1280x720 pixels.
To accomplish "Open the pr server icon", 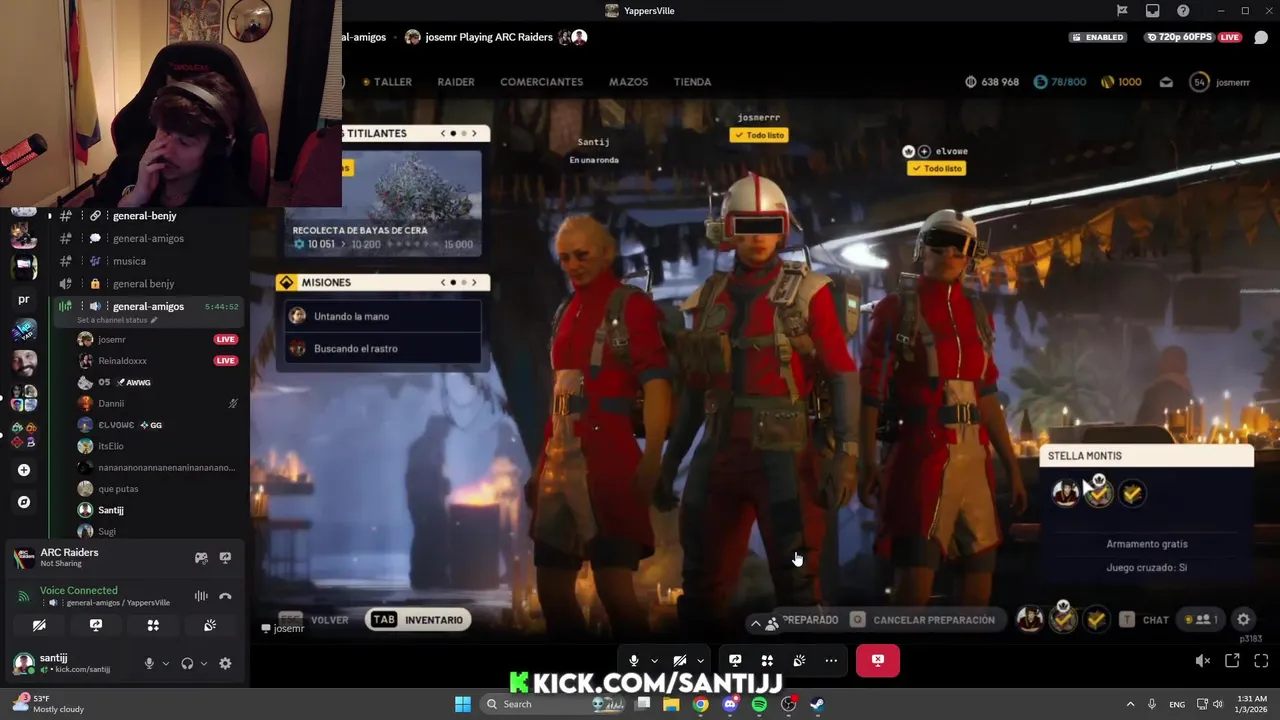I will coord(24,299).
